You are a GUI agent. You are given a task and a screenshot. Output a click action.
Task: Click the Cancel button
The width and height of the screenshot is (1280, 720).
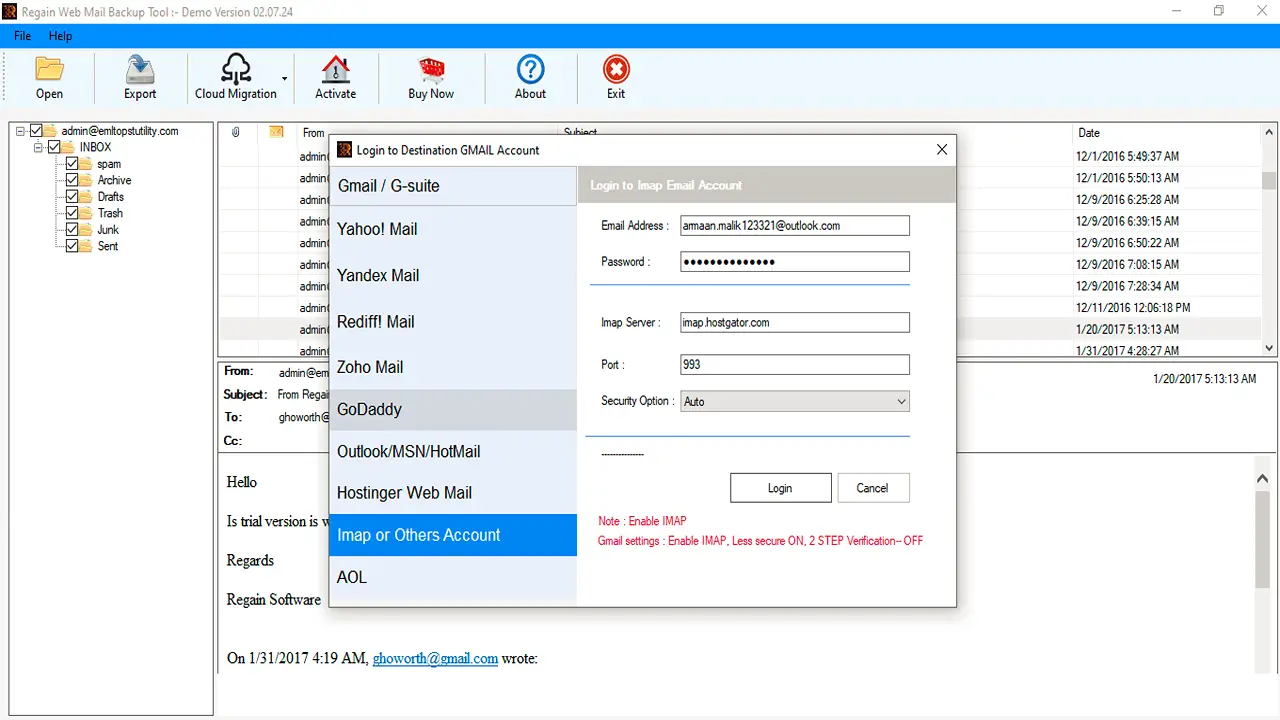(x=872, y=488)
